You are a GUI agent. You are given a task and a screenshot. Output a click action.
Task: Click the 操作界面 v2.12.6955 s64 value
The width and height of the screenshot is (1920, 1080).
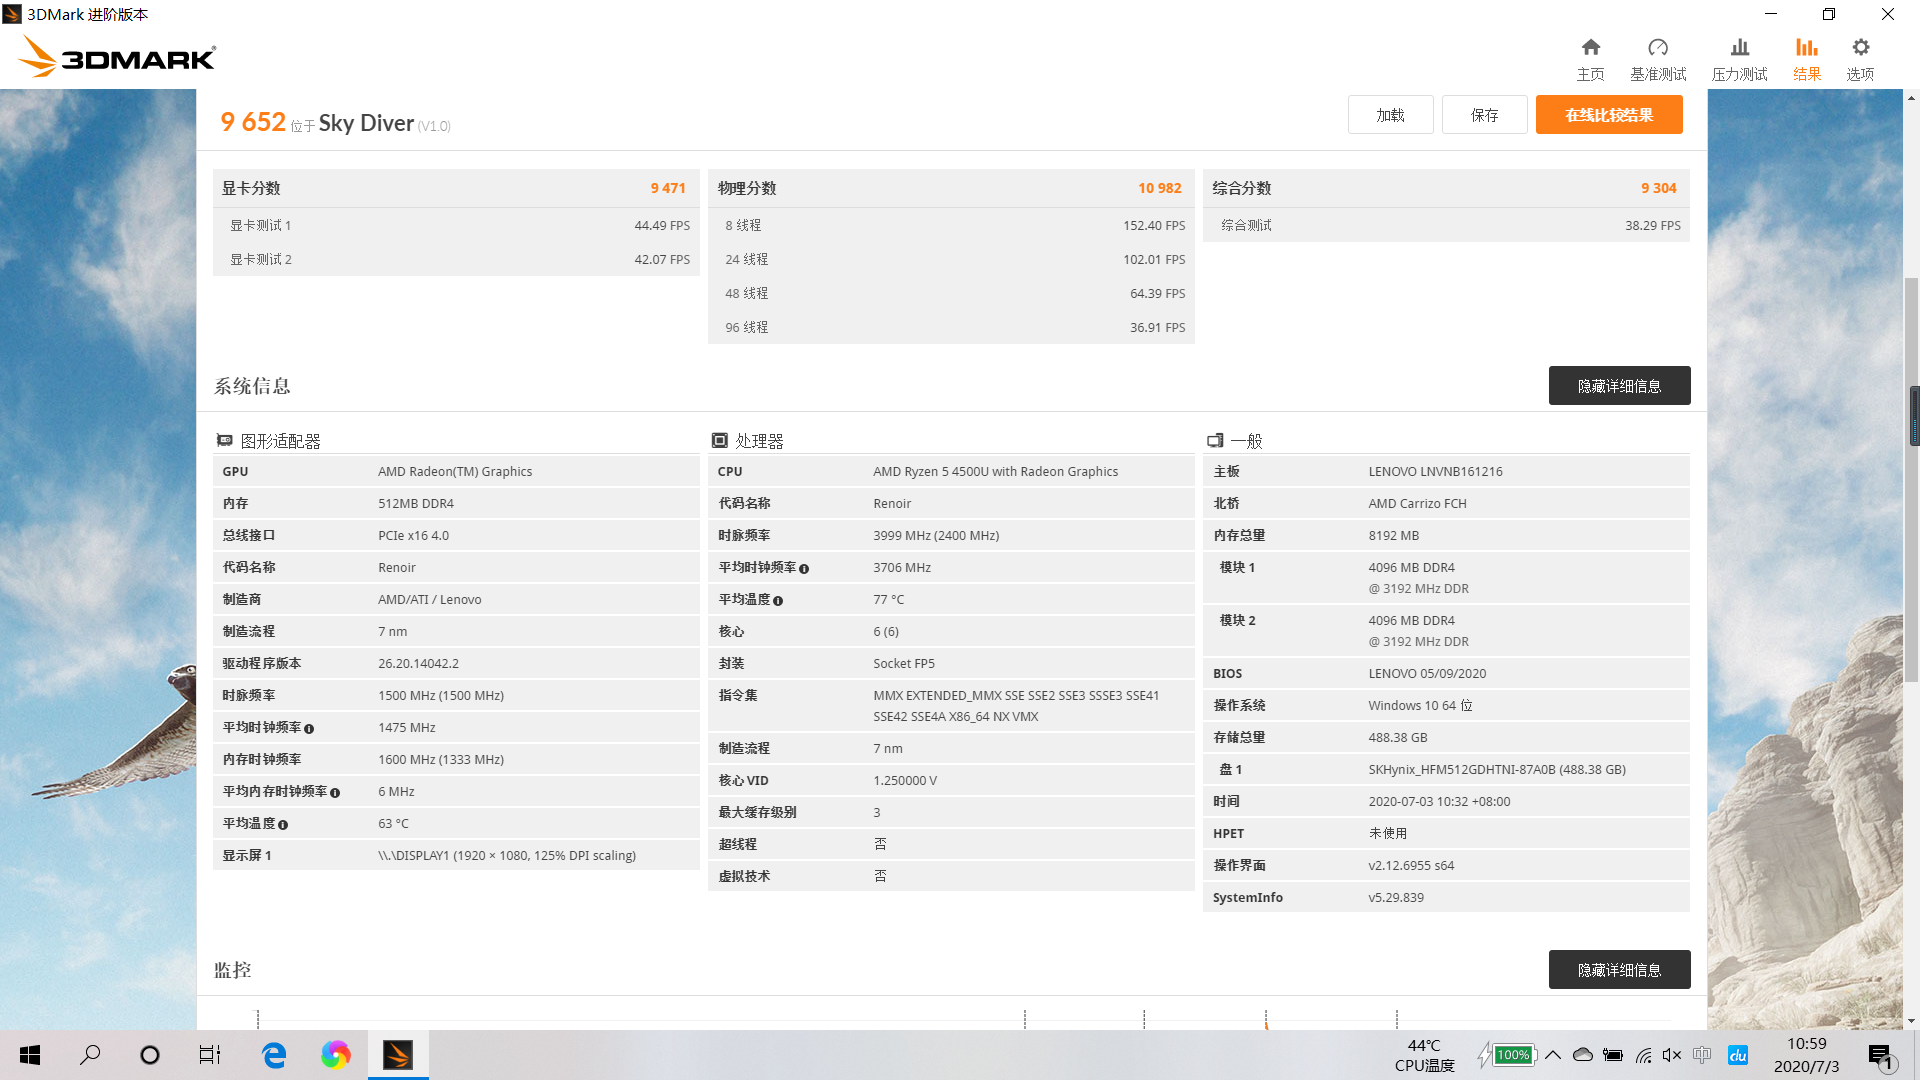(x=1411, y=866)
